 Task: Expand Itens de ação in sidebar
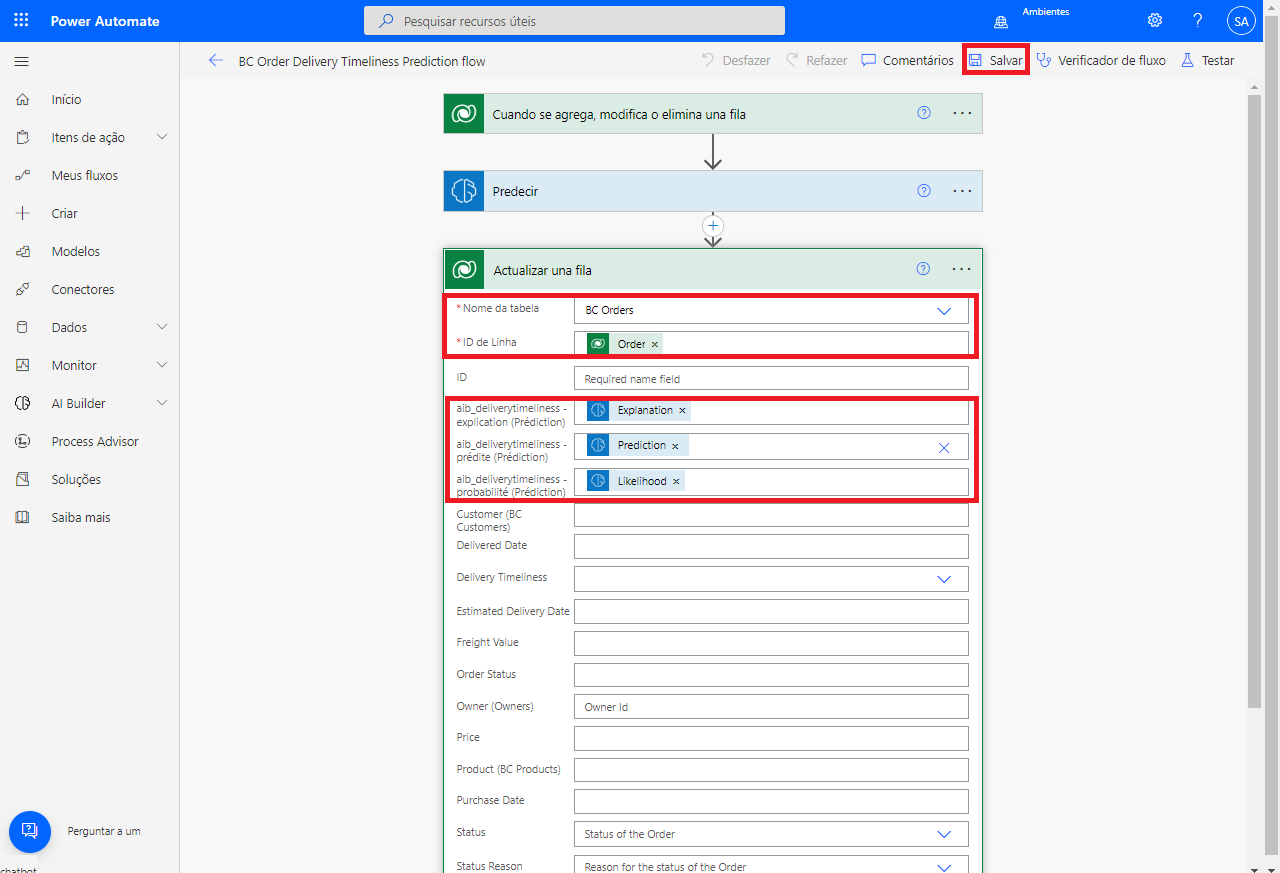[x=162, y=137]
